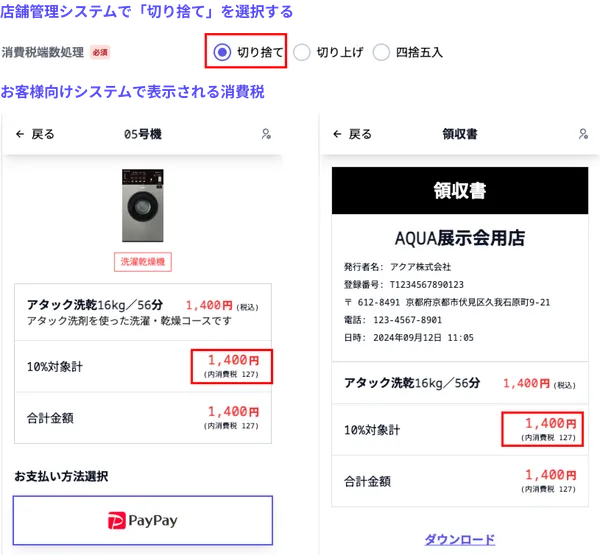The height and width of the screenshot is (555, 600).
Task: Open user icon on 05号機 screen
Action: (266, 134)
